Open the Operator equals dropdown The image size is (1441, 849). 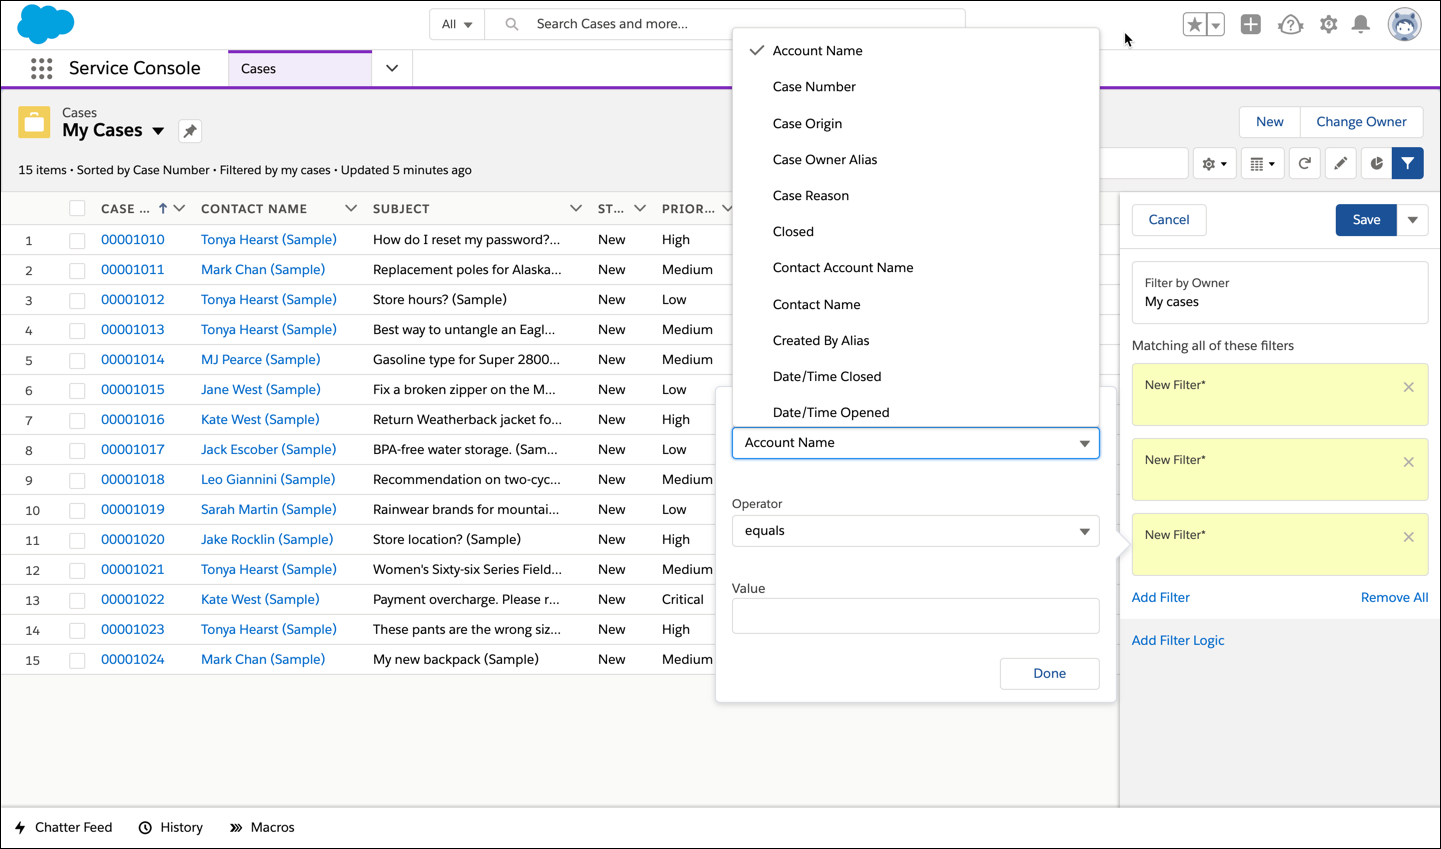[x=916, y=531]
